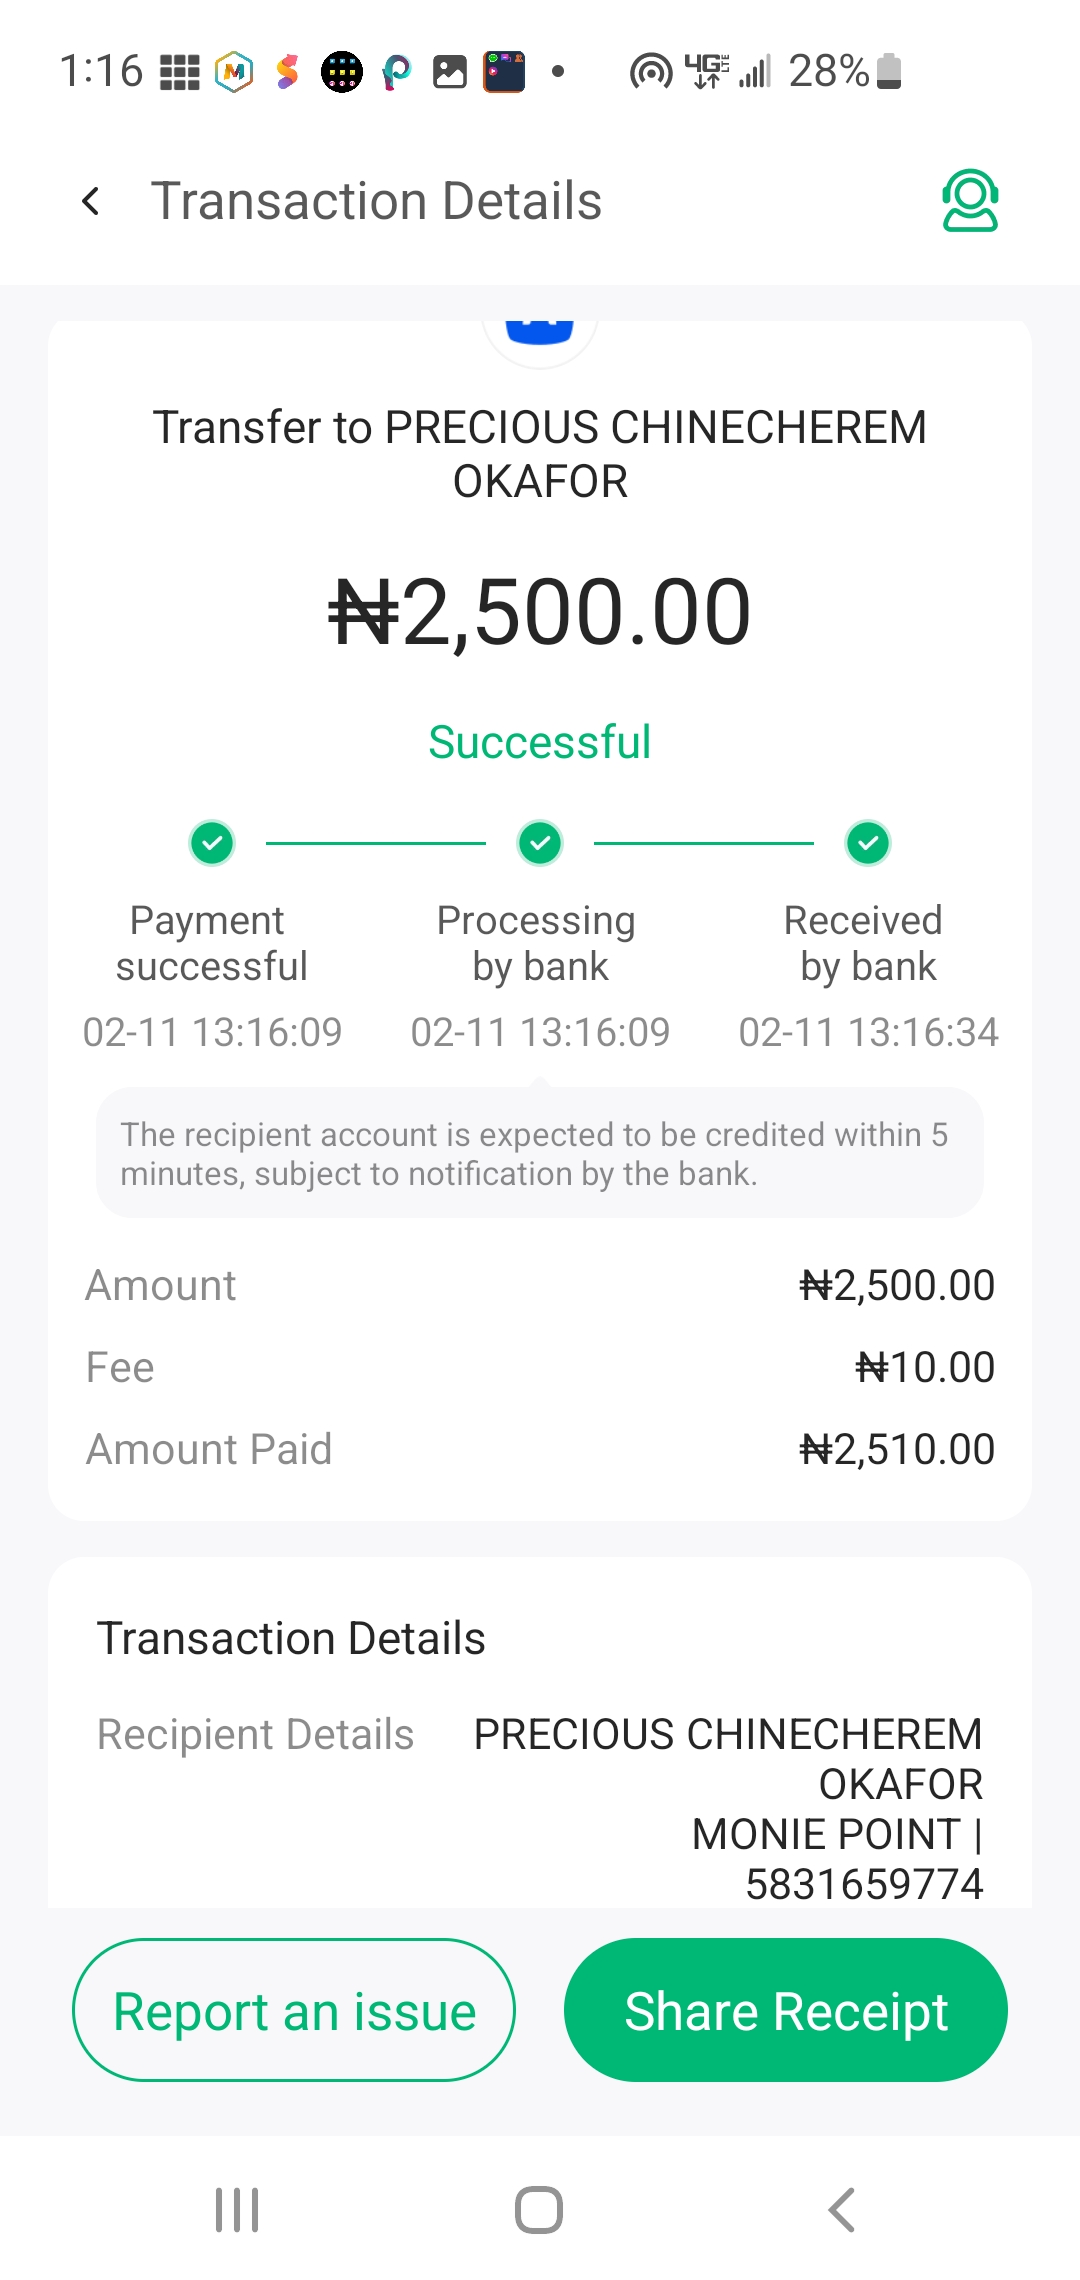Tap the battery icon in status bar
This screenshot has width=1080, height=2280.
click(x=889, y=72)
